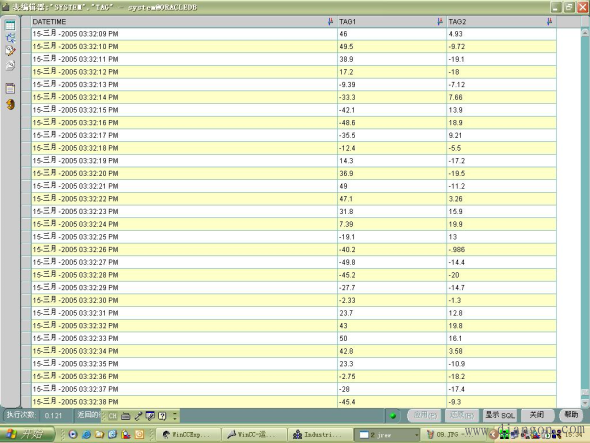
Task: Expand the grouped jrew taskbar button
Action: pyautogui.click(x=387, y=435)
